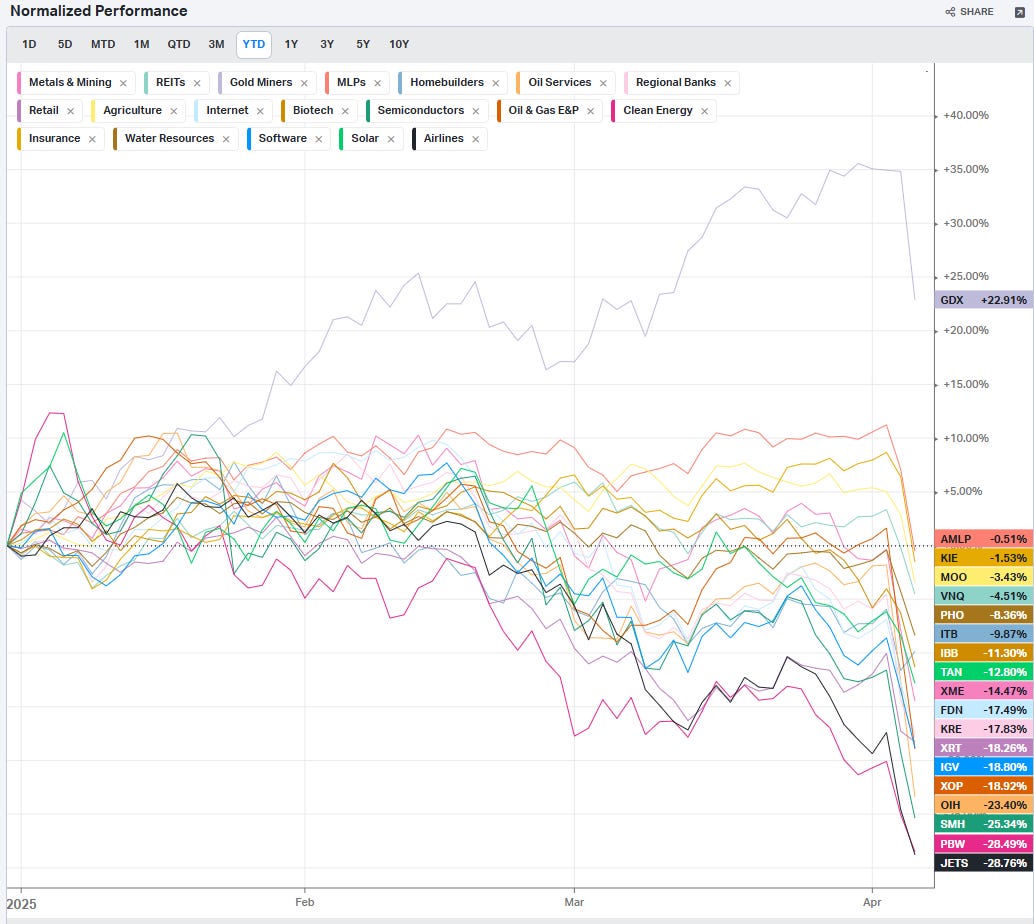Remove the Agriculture chip x

(173, 111)
